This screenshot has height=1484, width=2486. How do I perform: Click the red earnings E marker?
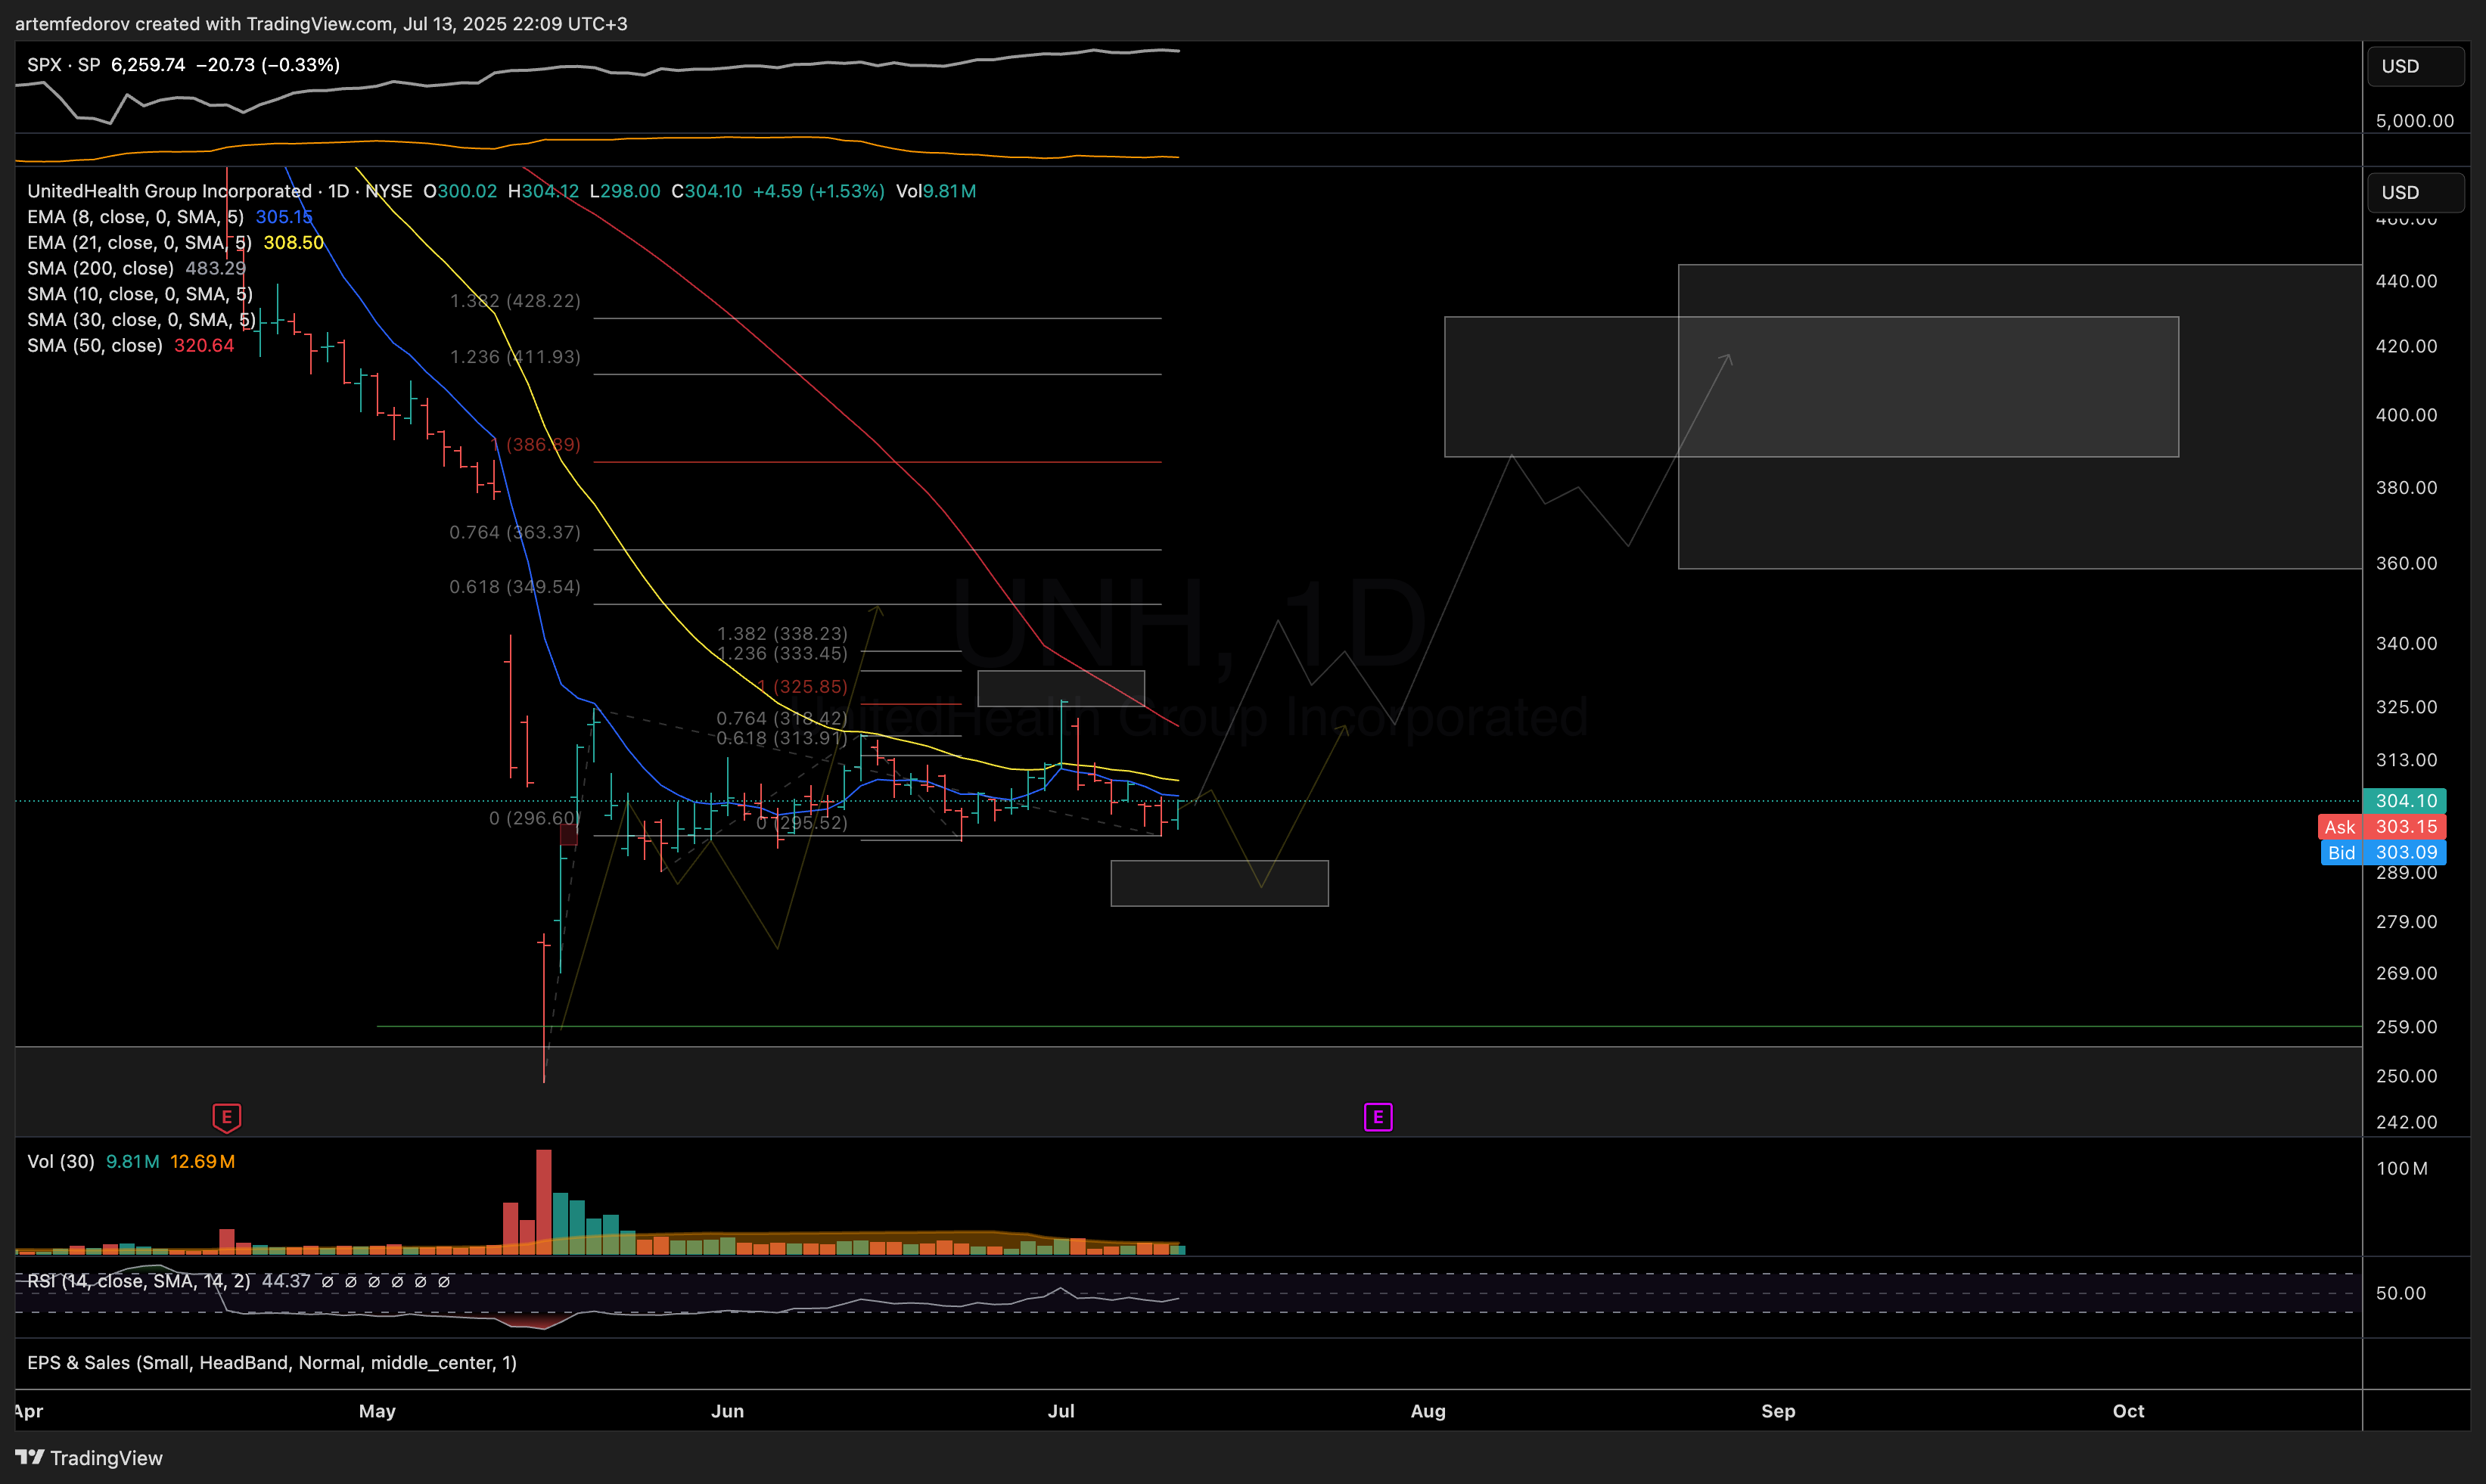click(x=227, y=1117)
